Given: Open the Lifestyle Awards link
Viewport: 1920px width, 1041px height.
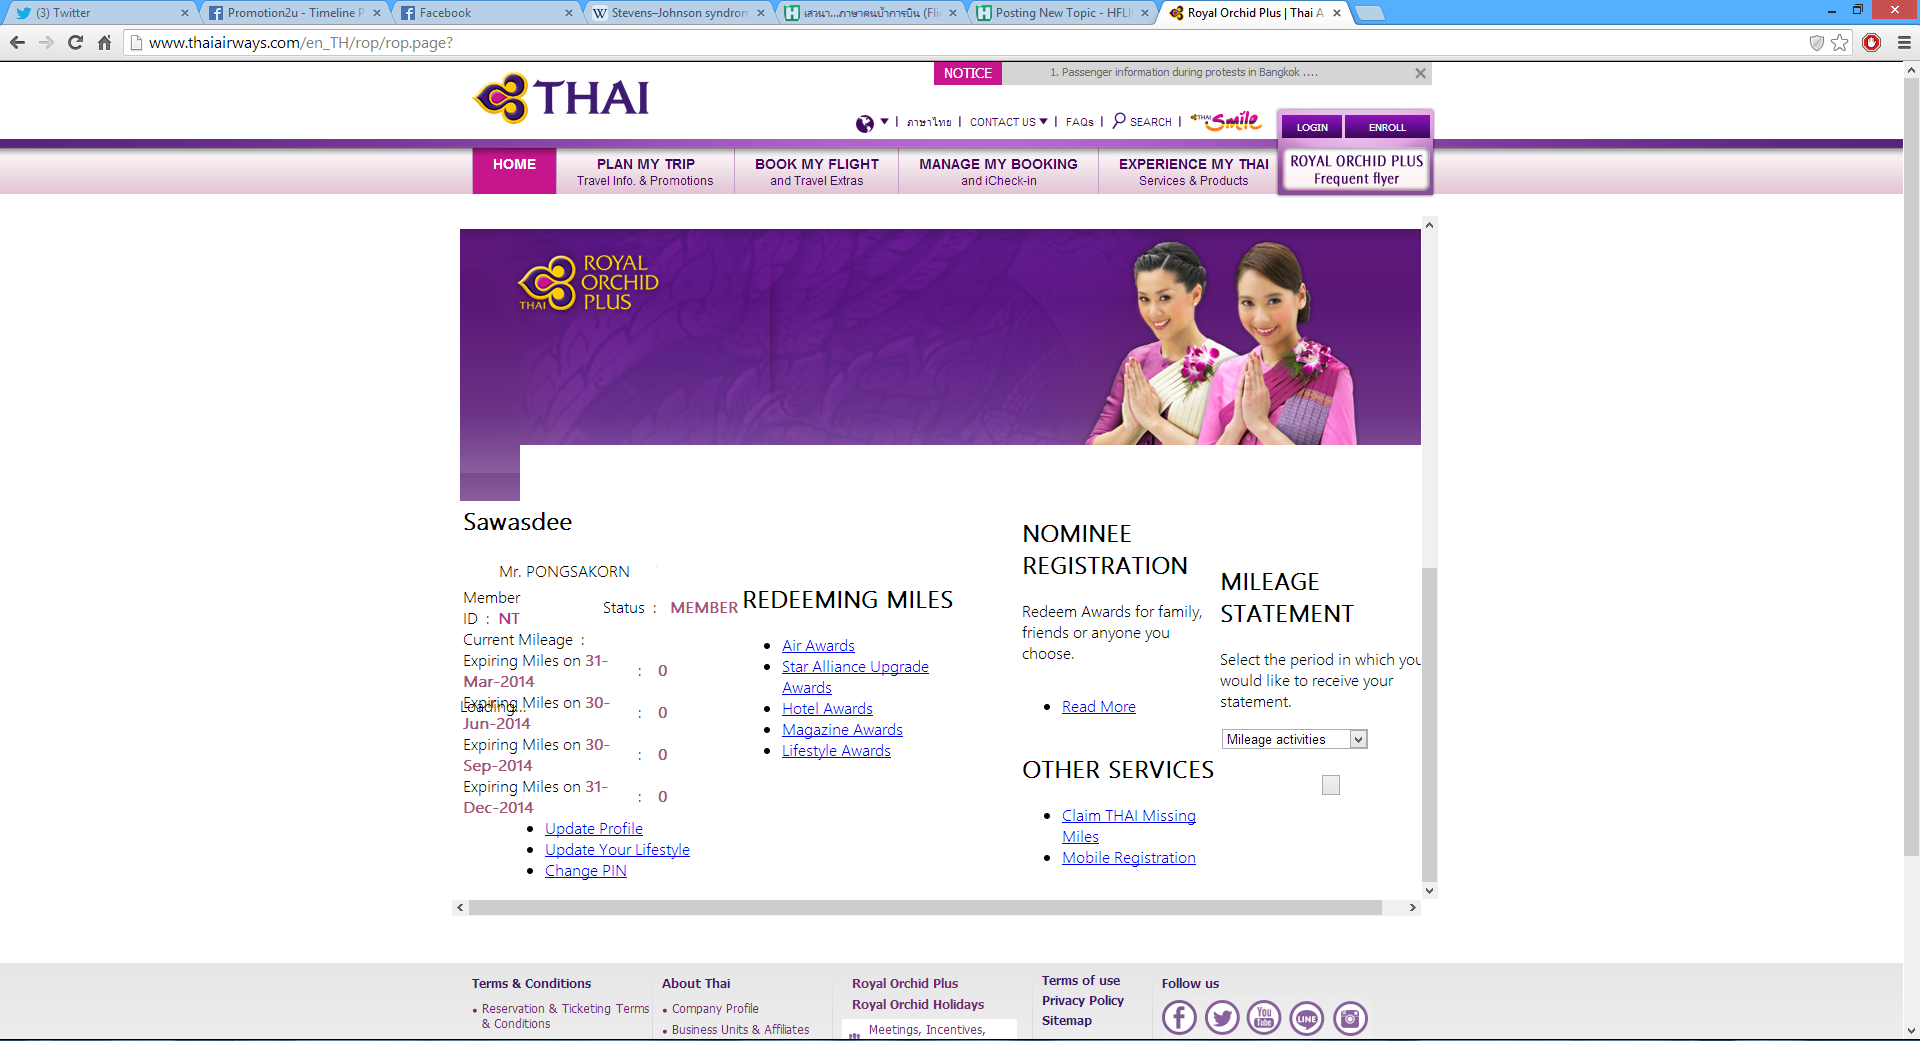Looking at the screenshot, I should tap(836, 751).
